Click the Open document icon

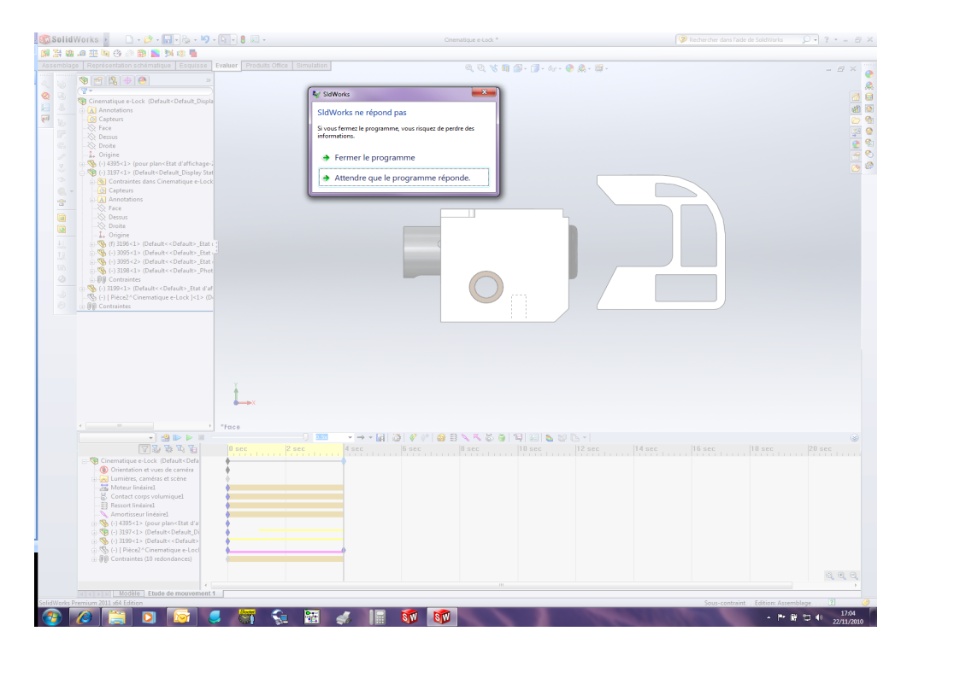pos(148,40)
